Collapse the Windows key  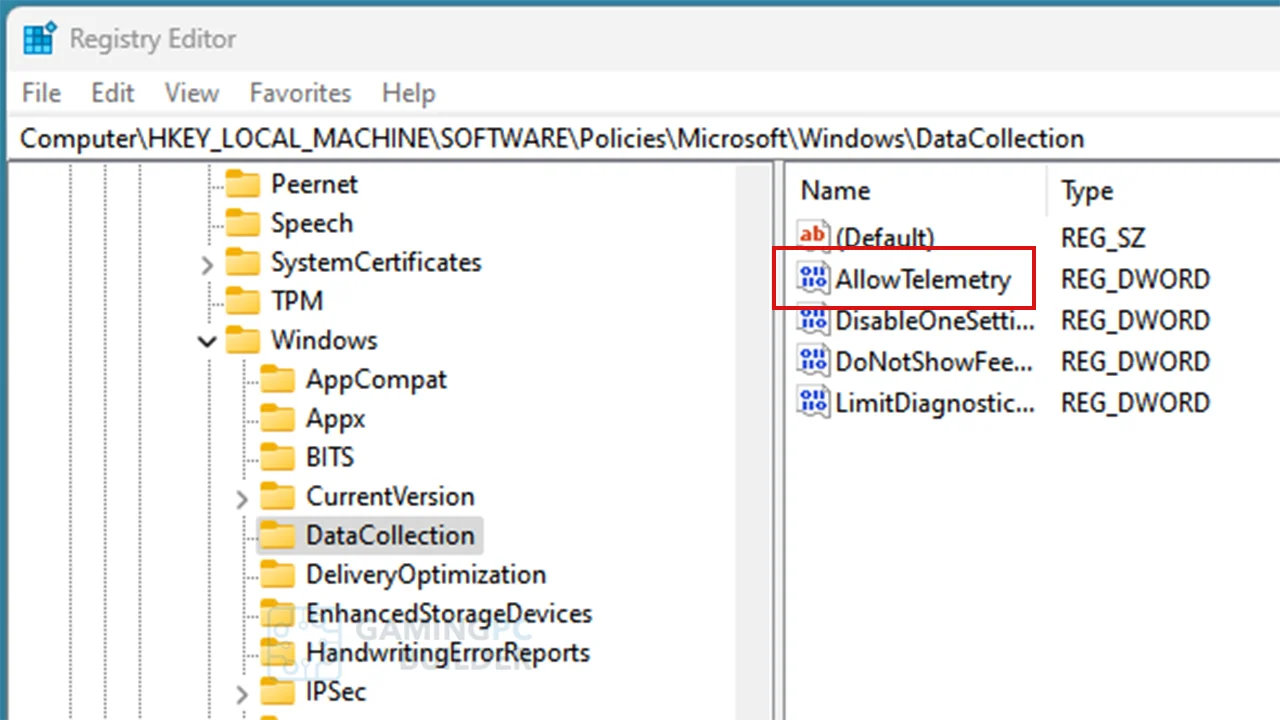click(x=207, y=342)
